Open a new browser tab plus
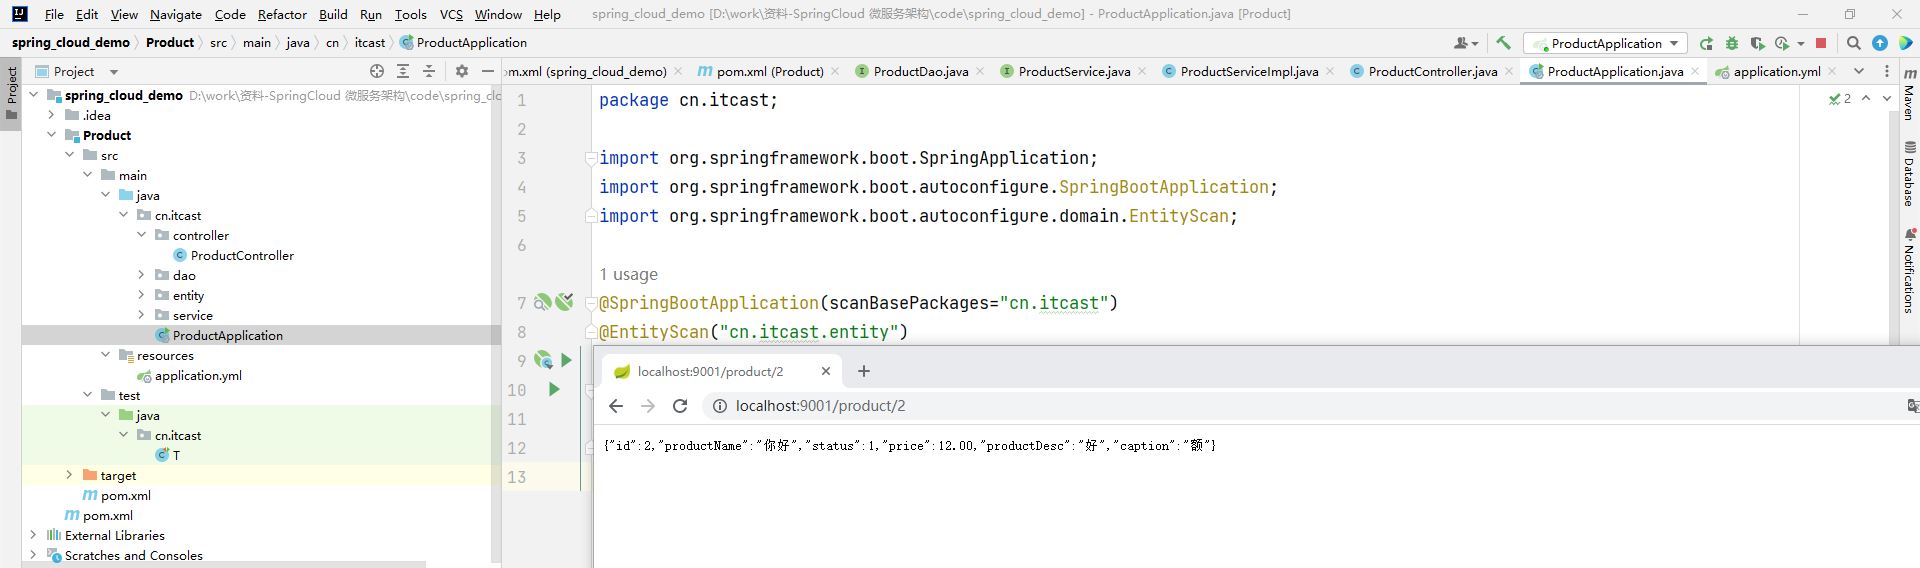 [864, 371]
